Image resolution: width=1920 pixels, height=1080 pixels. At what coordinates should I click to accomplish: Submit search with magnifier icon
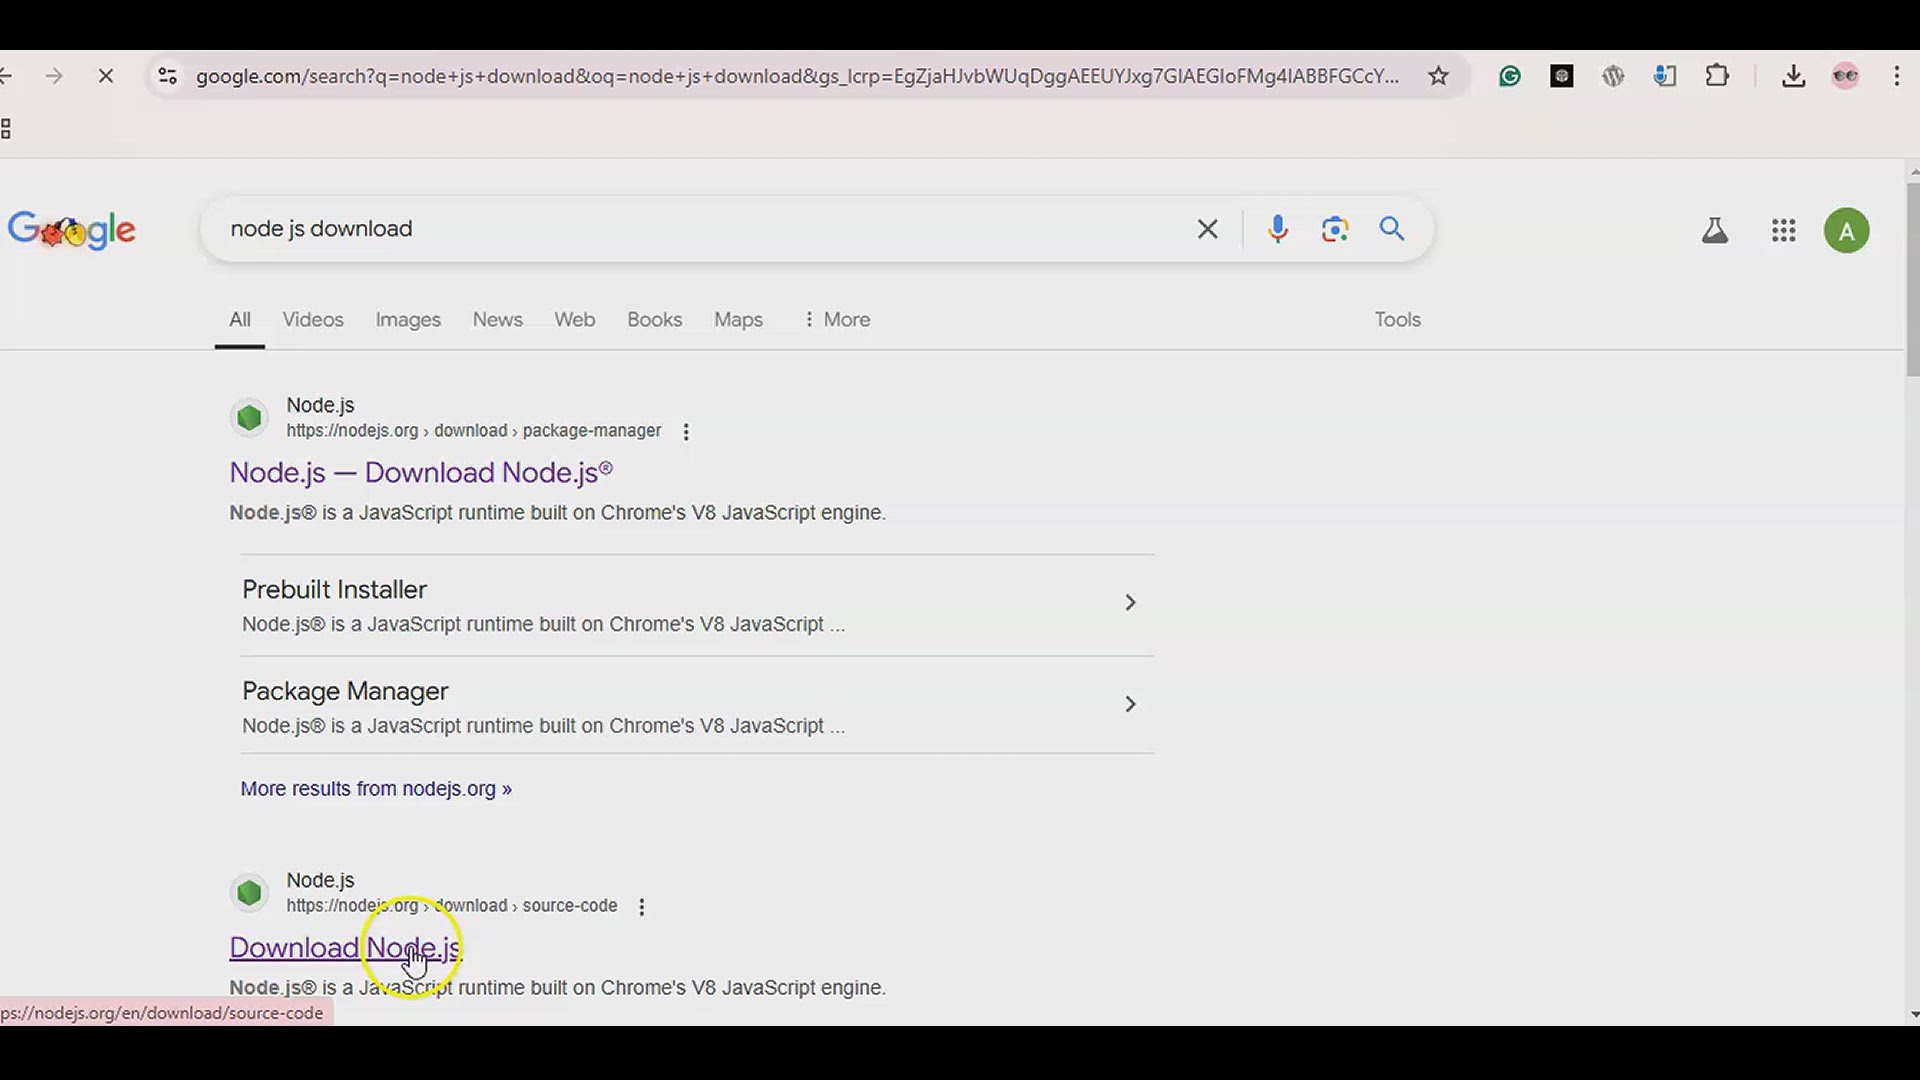click(1392, 229)
